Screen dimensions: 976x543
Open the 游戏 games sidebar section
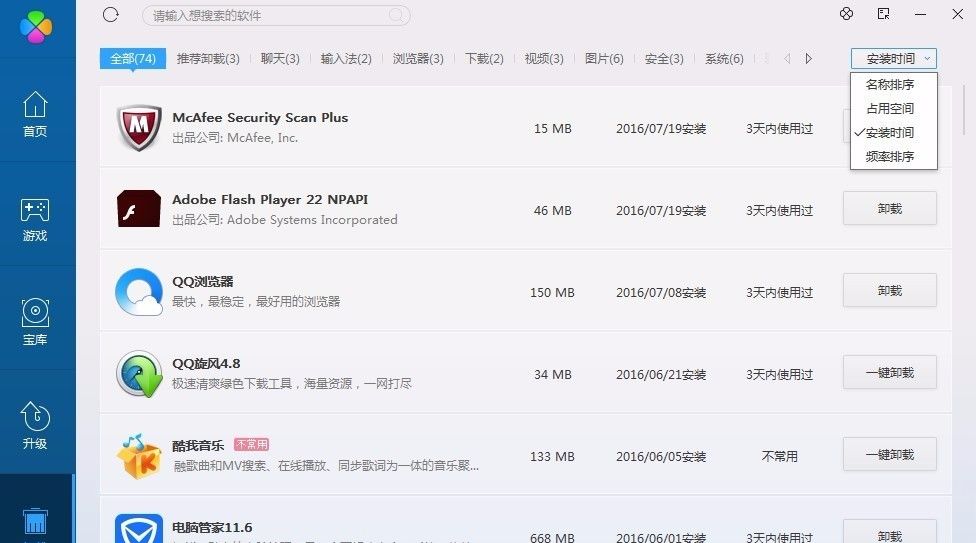pyautogui.click(x=35, y=219)
